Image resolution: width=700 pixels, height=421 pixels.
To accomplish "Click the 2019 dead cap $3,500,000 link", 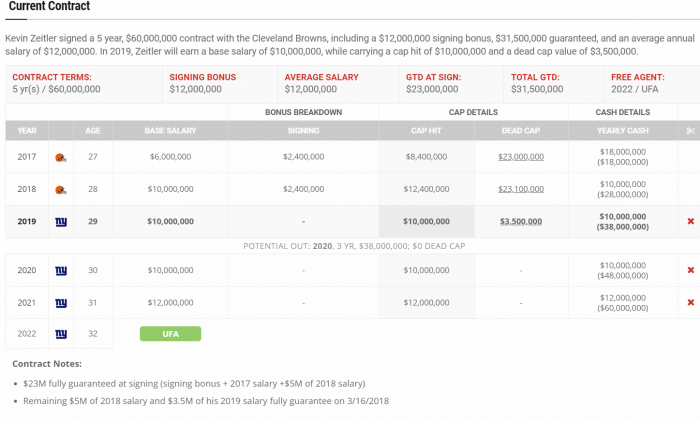I will click(x=521, y=221).
